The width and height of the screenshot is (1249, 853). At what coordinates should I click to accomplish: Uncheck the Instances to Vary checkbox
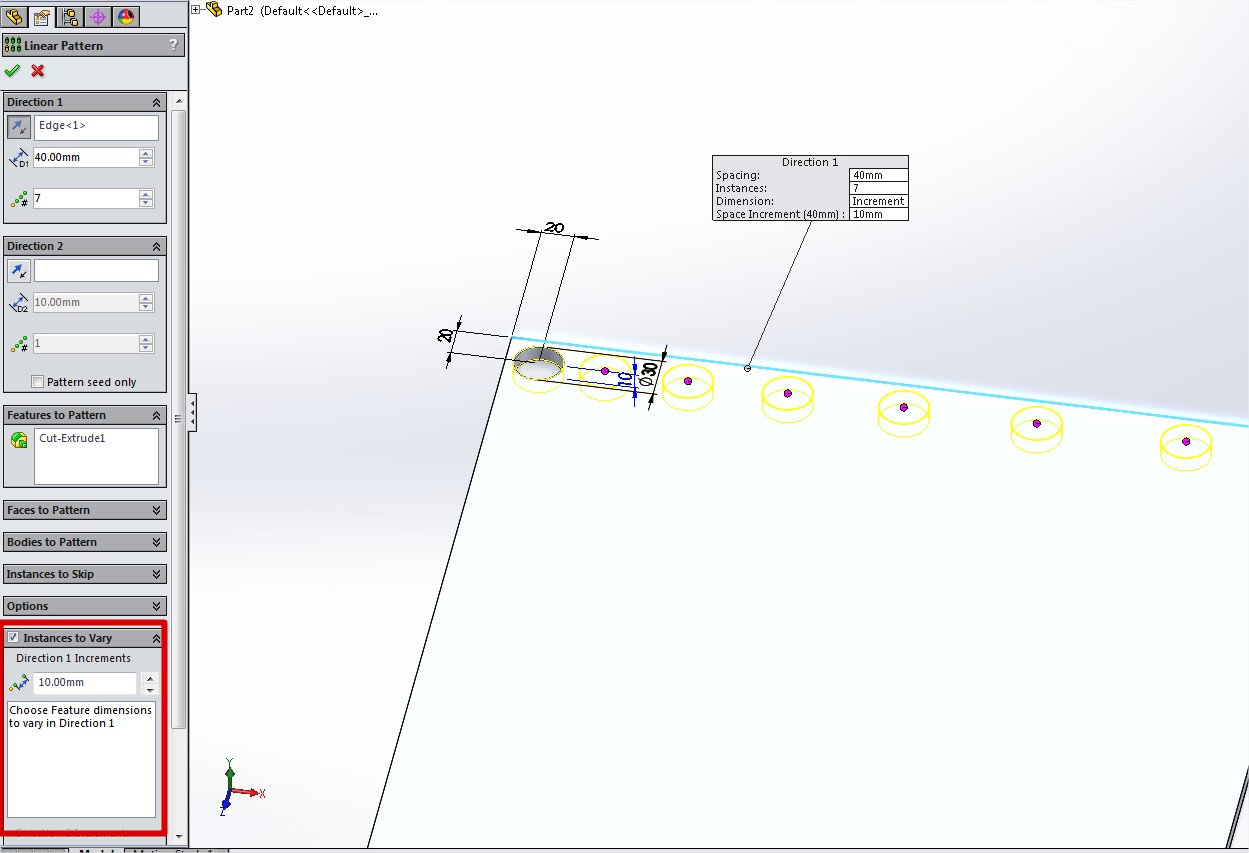click(x=13, y=638)
